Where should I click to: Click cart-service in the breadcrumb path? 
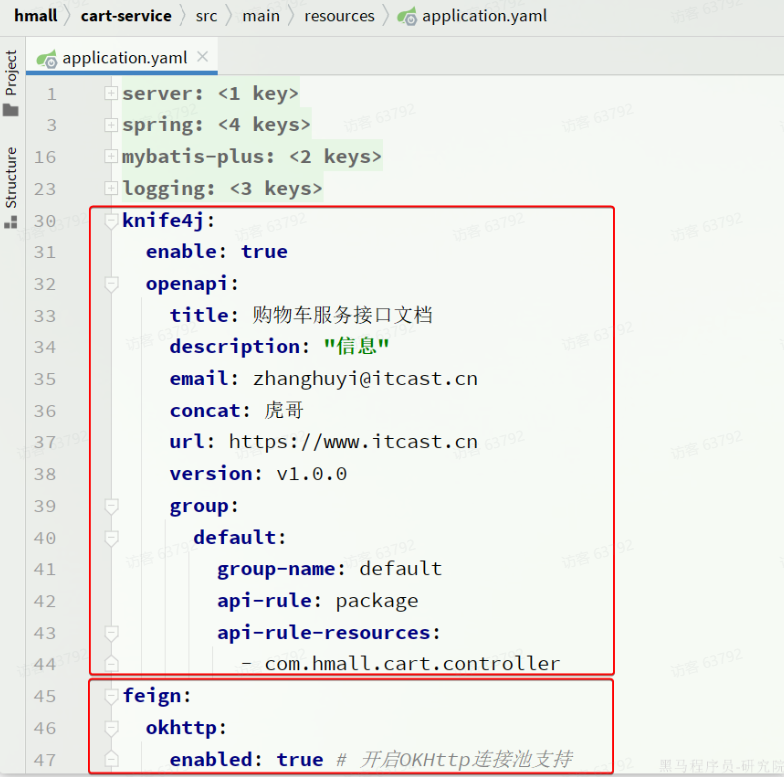coord(126,16)
